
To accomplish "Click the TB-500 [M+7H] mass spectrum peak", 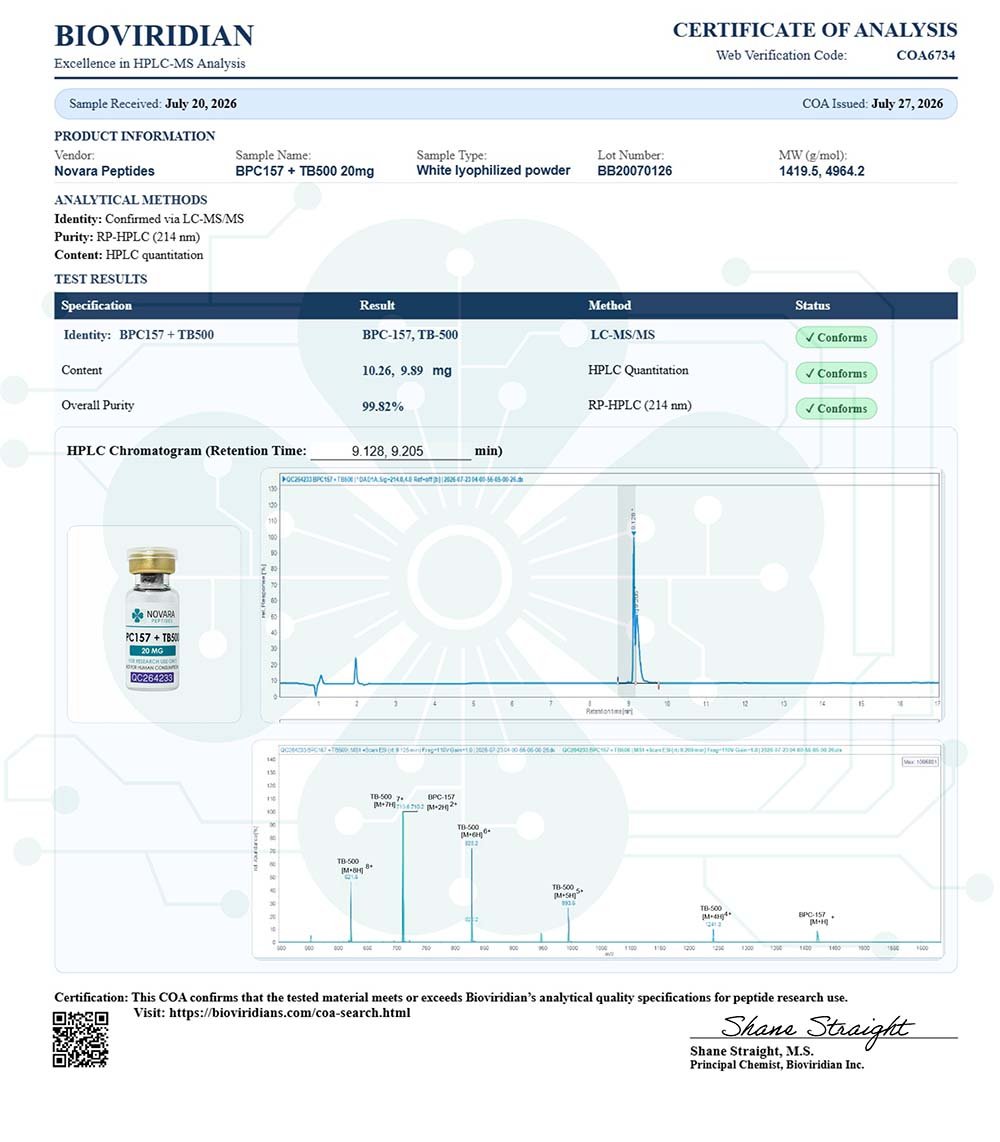I will tap(403, 876).
